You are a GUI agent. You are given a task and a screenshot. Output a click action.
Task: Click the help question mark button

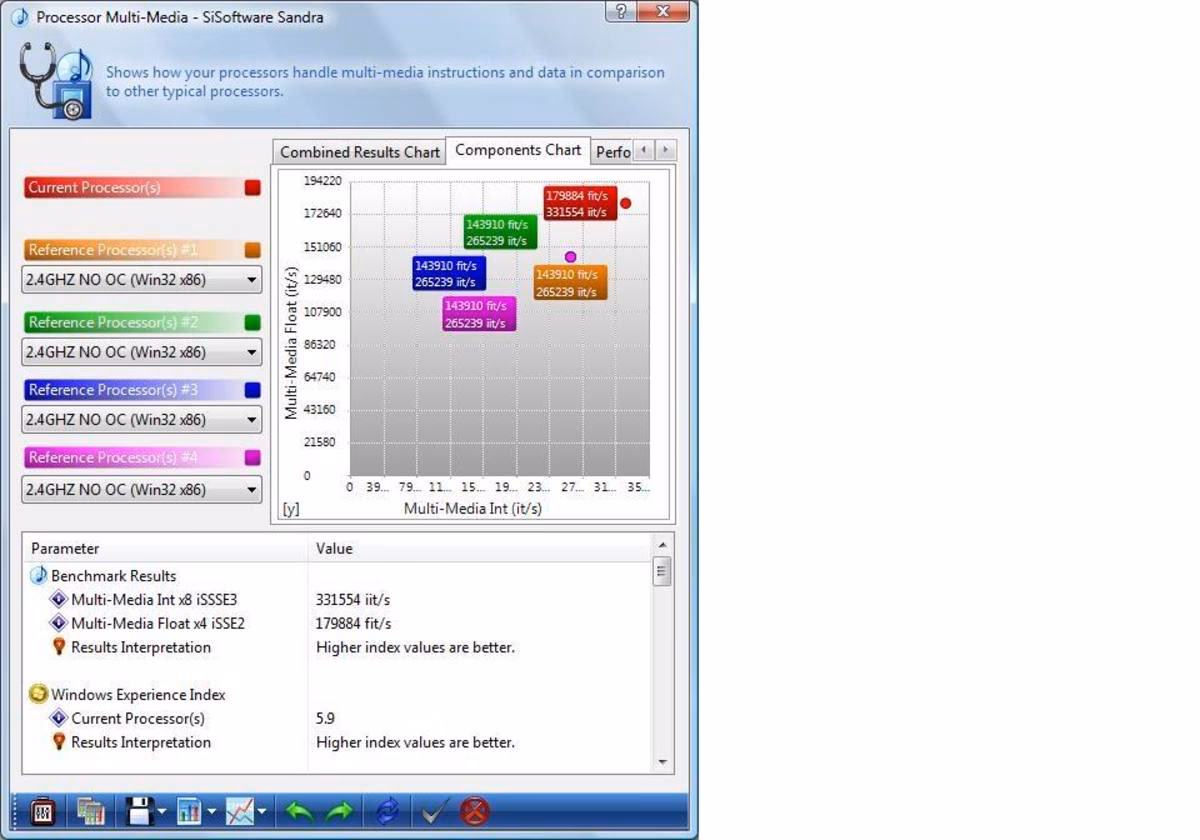coord(621,12)
